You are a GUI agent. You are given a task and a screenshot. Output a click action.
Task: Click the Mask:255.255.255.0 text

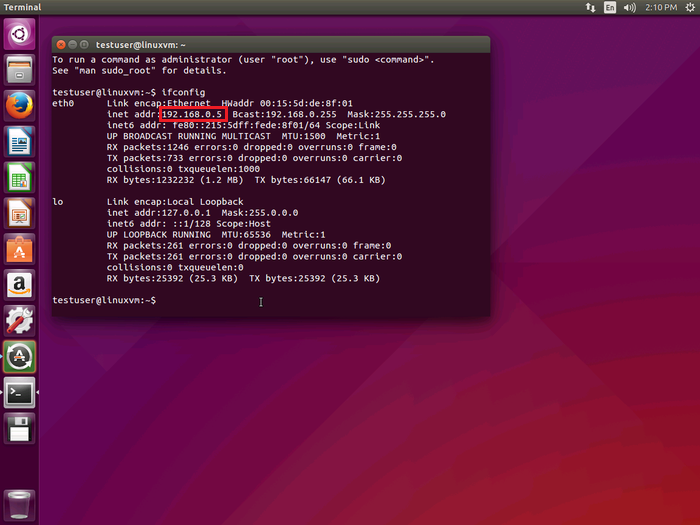396,114
